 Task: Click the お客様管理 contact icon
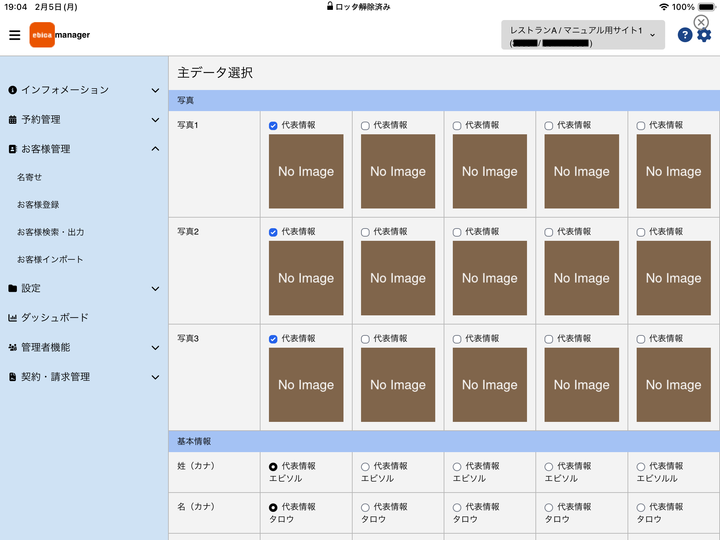(x=12, y=149)
